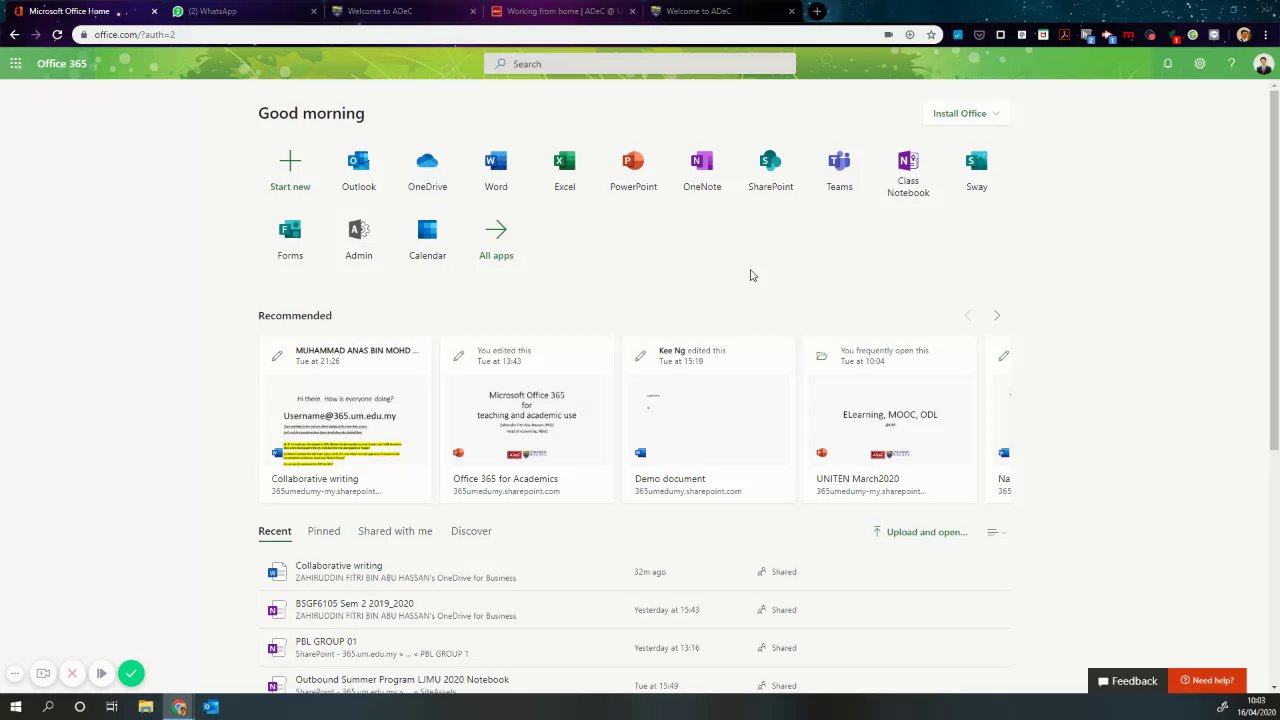Open Demo document recommended card
The height and width of the screenshot is (720, 1280).
(709, 420)
